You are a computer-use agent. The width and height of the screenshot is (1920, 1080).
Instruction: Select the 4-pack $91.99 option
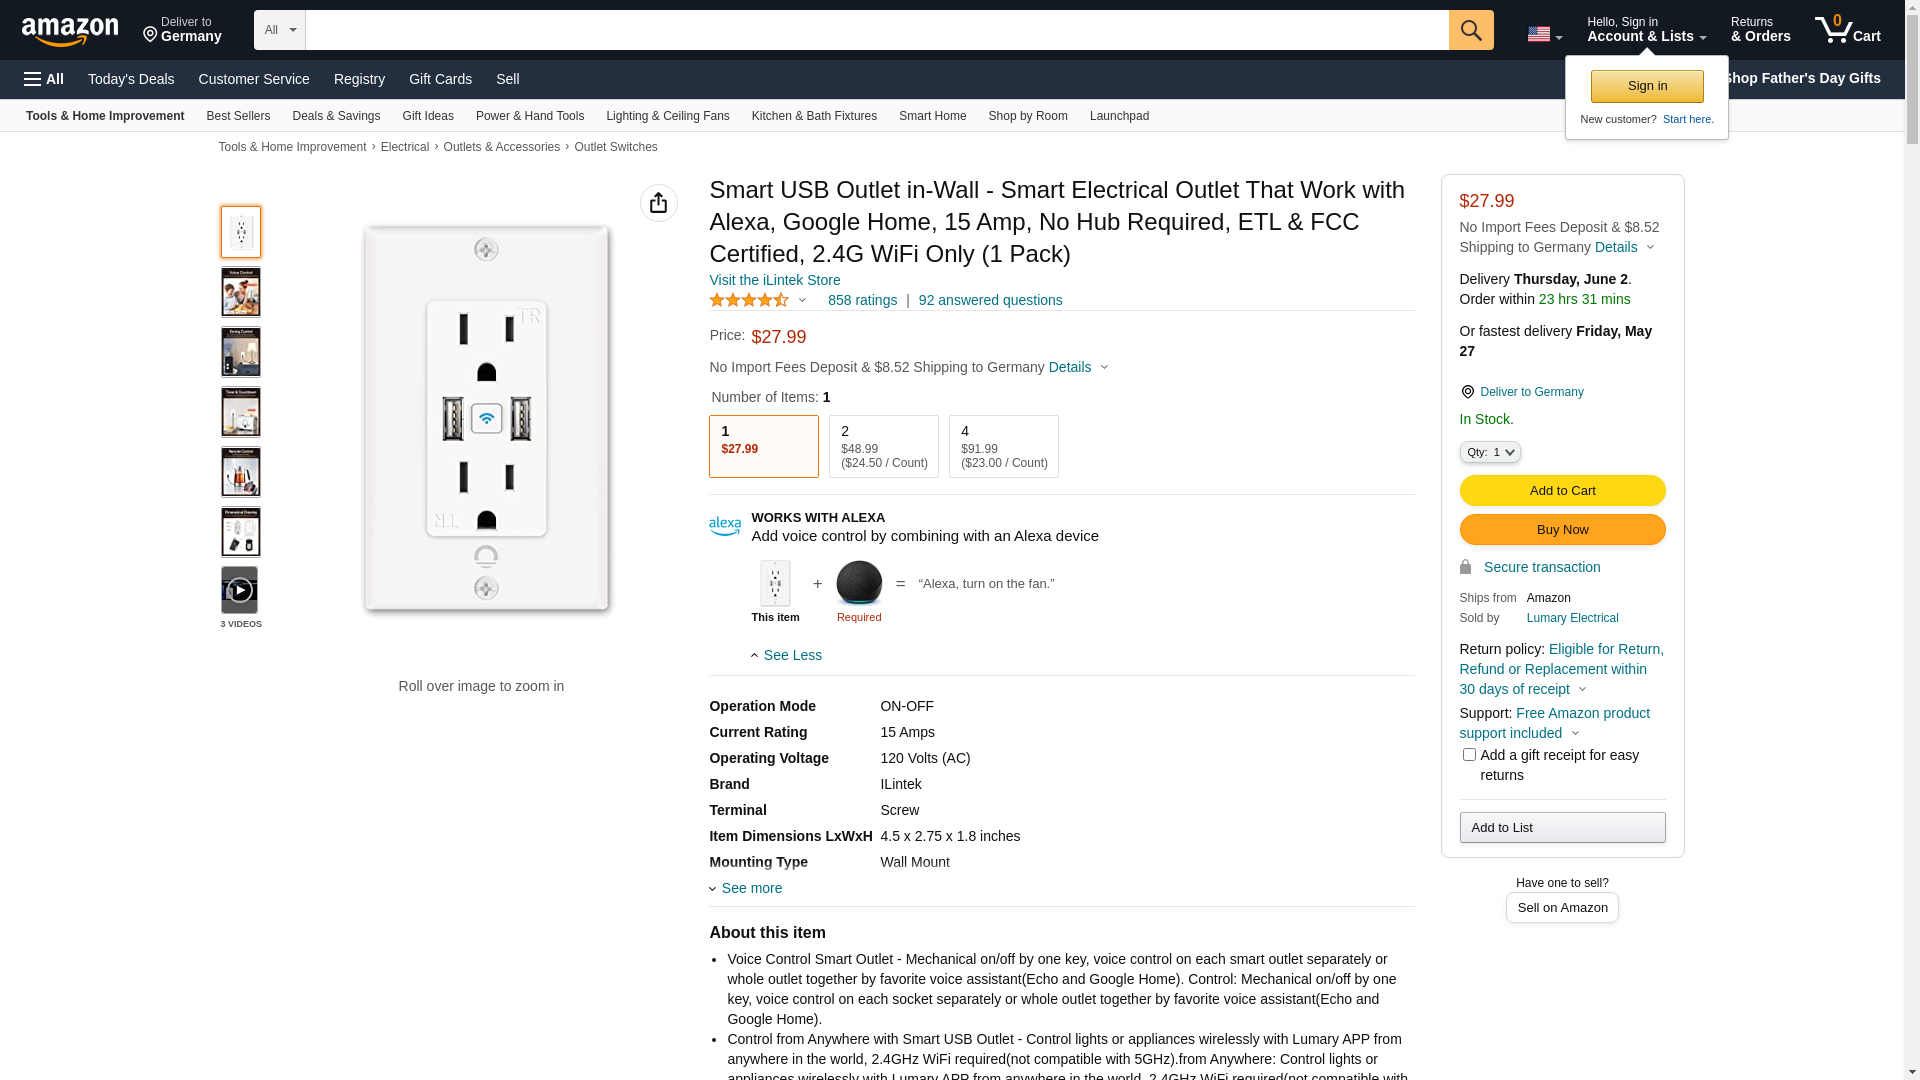point(1003,446)
